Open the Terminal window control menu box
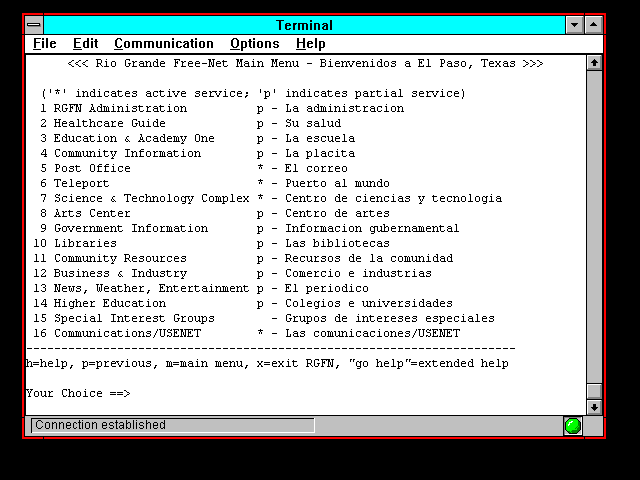This screenshot has width=640, height=480. coord(34,25)
